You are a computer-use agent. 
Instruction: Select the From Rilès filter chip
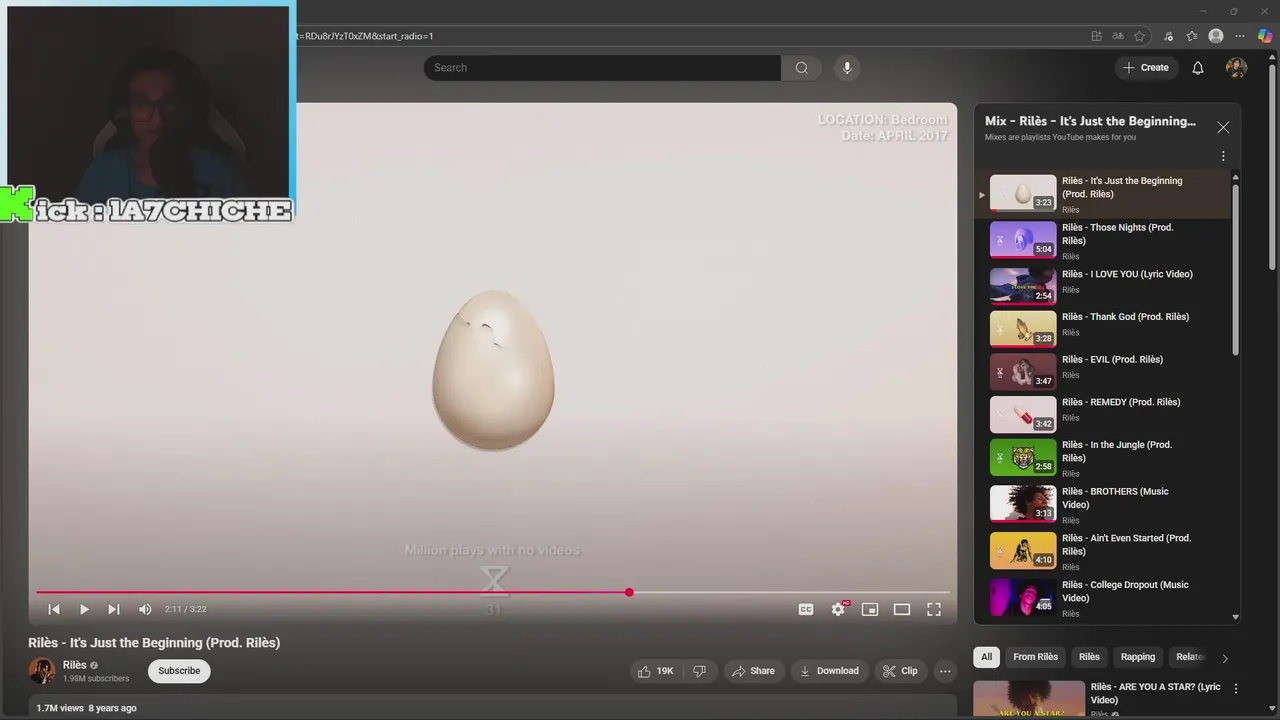point(1035,657)
